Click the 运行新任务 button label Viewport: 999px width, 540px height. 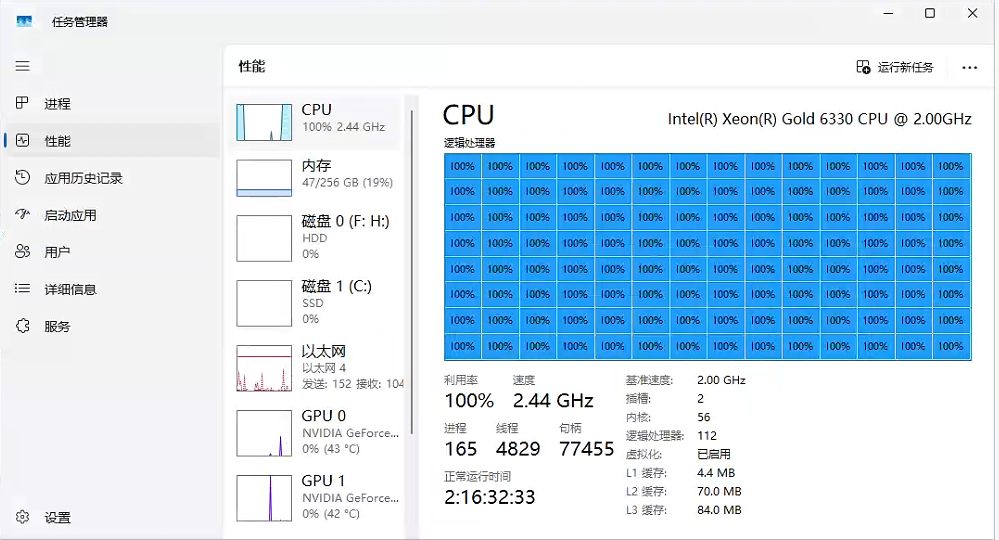tap(905, 68)
